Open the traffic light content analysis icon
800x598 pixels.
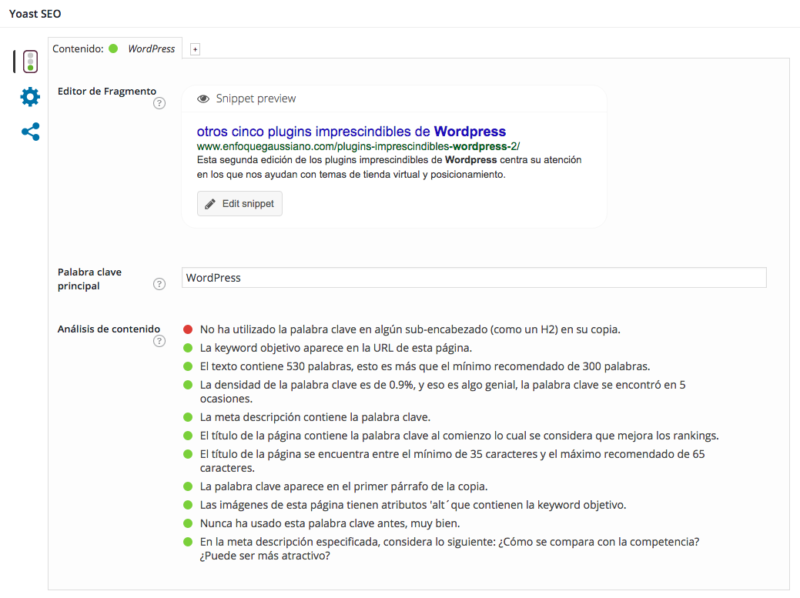31,61
